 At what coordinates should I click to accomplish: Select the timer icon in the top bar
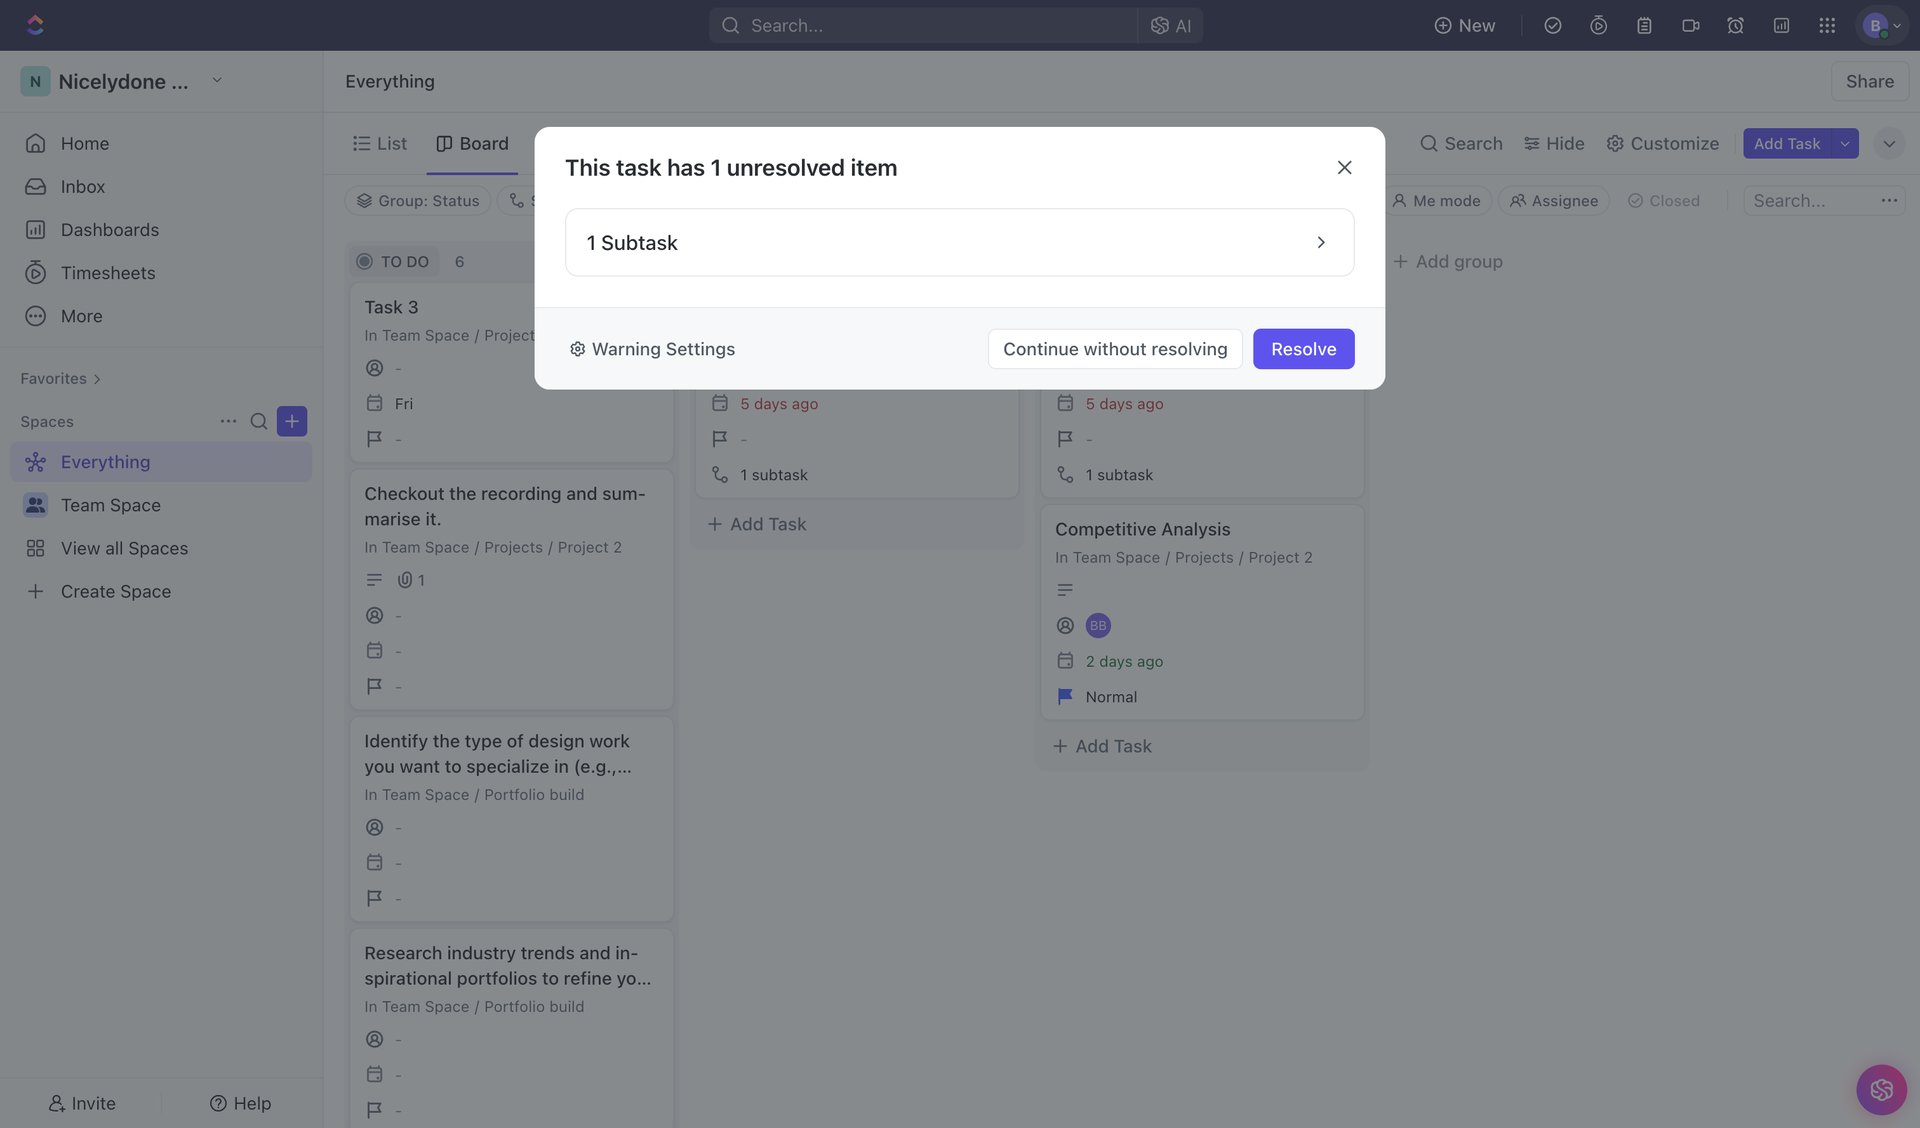tap(1597, 25)
